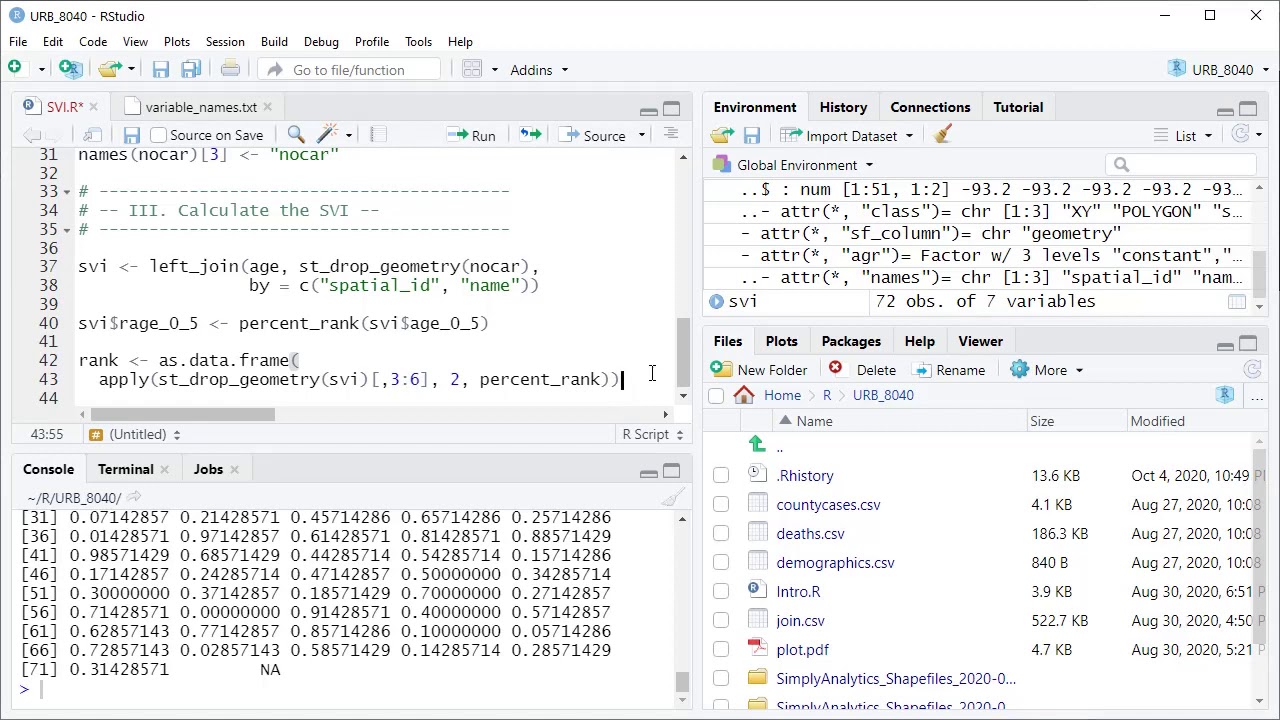Tick the checkbox for .Rhistory
Viewport: 1280px width, 720px height.
[721, 476]
